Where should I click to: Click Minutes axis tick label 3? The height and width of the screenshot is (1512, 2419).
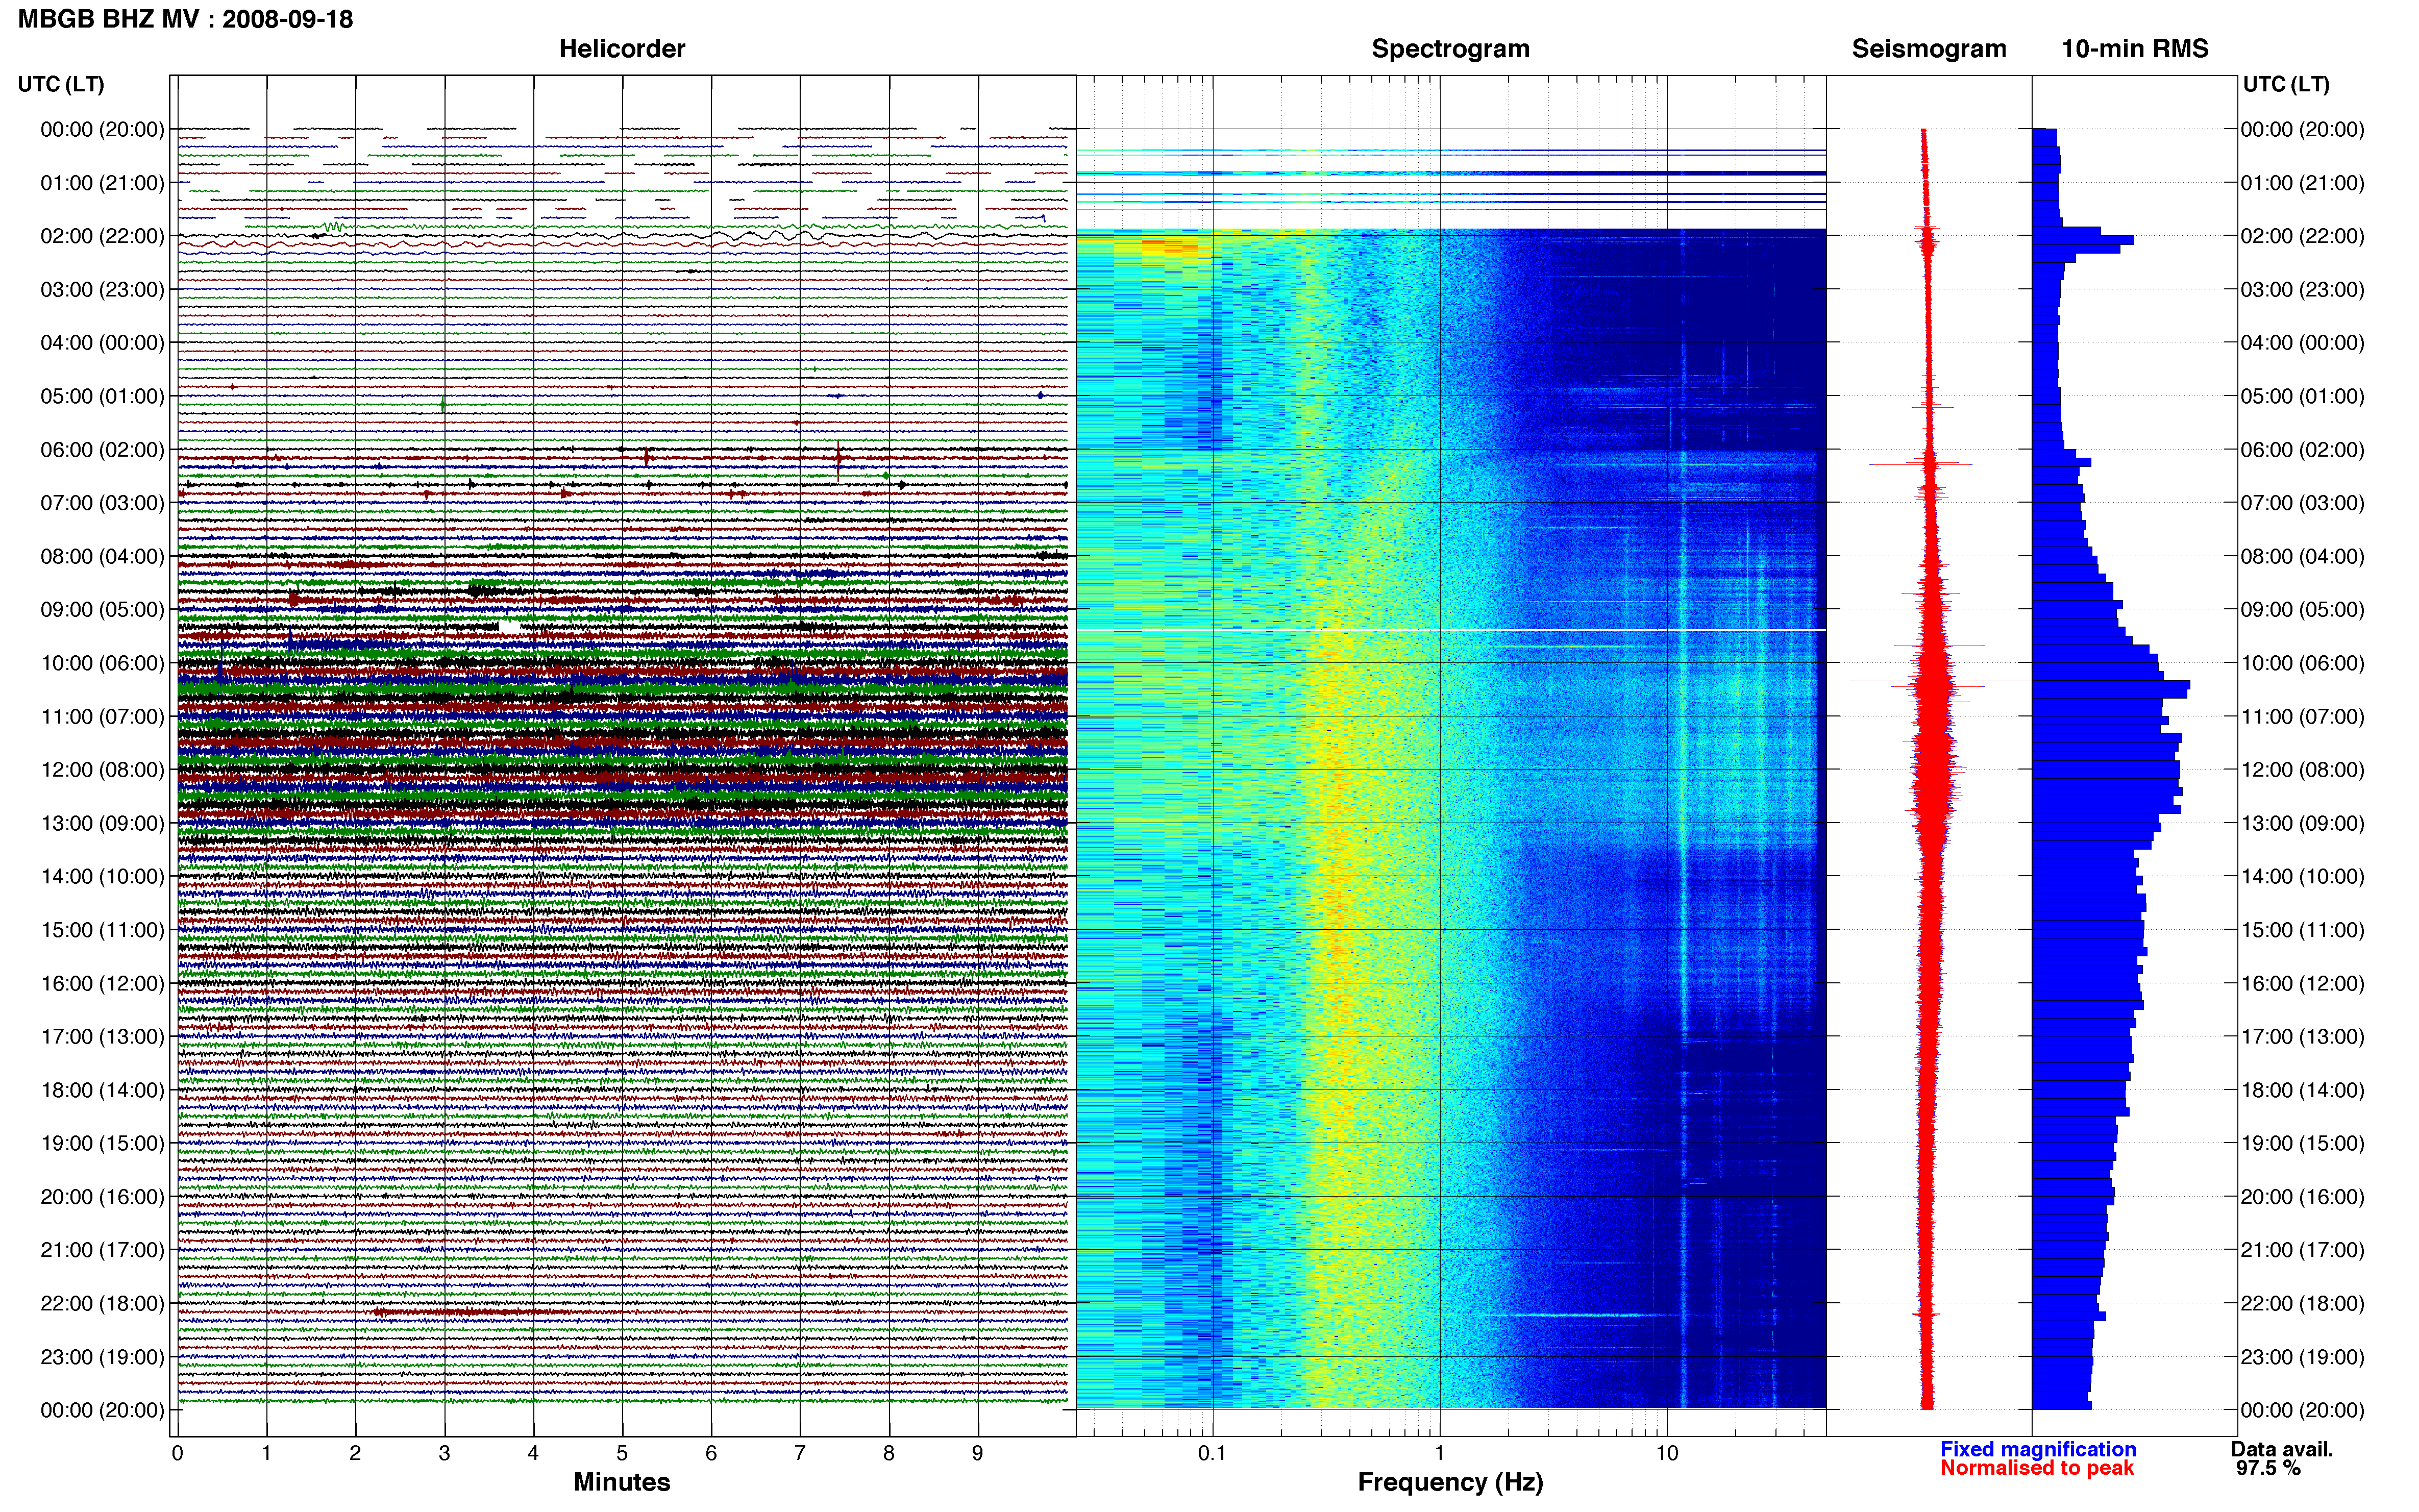tap(444, 1454)
